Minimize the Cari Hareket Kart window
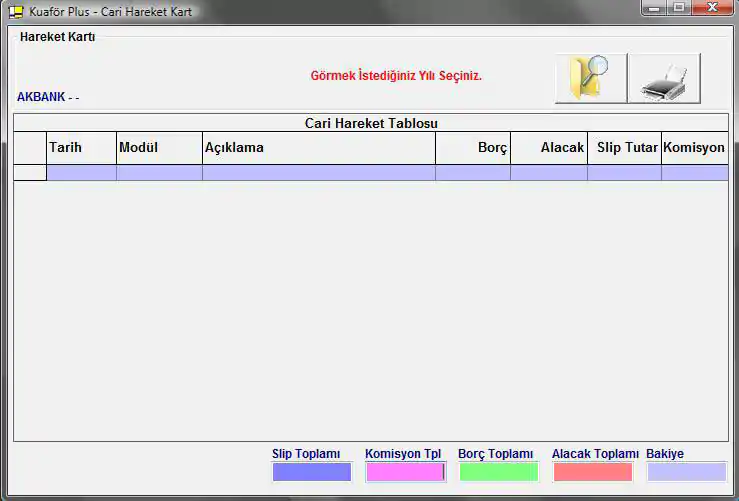Viewport: 739px width, 501px height. (x=655, y=9)
